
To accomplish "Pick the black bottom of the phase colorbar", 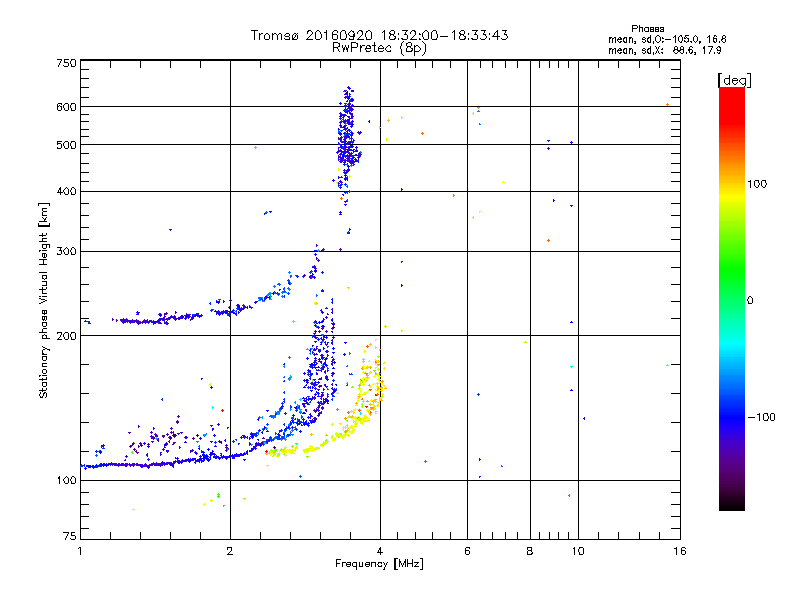I will [732, 503].
